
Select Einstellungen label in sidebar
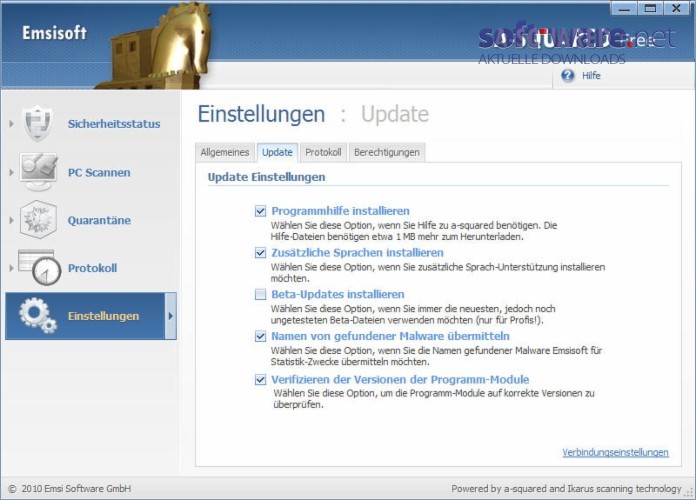103,316
